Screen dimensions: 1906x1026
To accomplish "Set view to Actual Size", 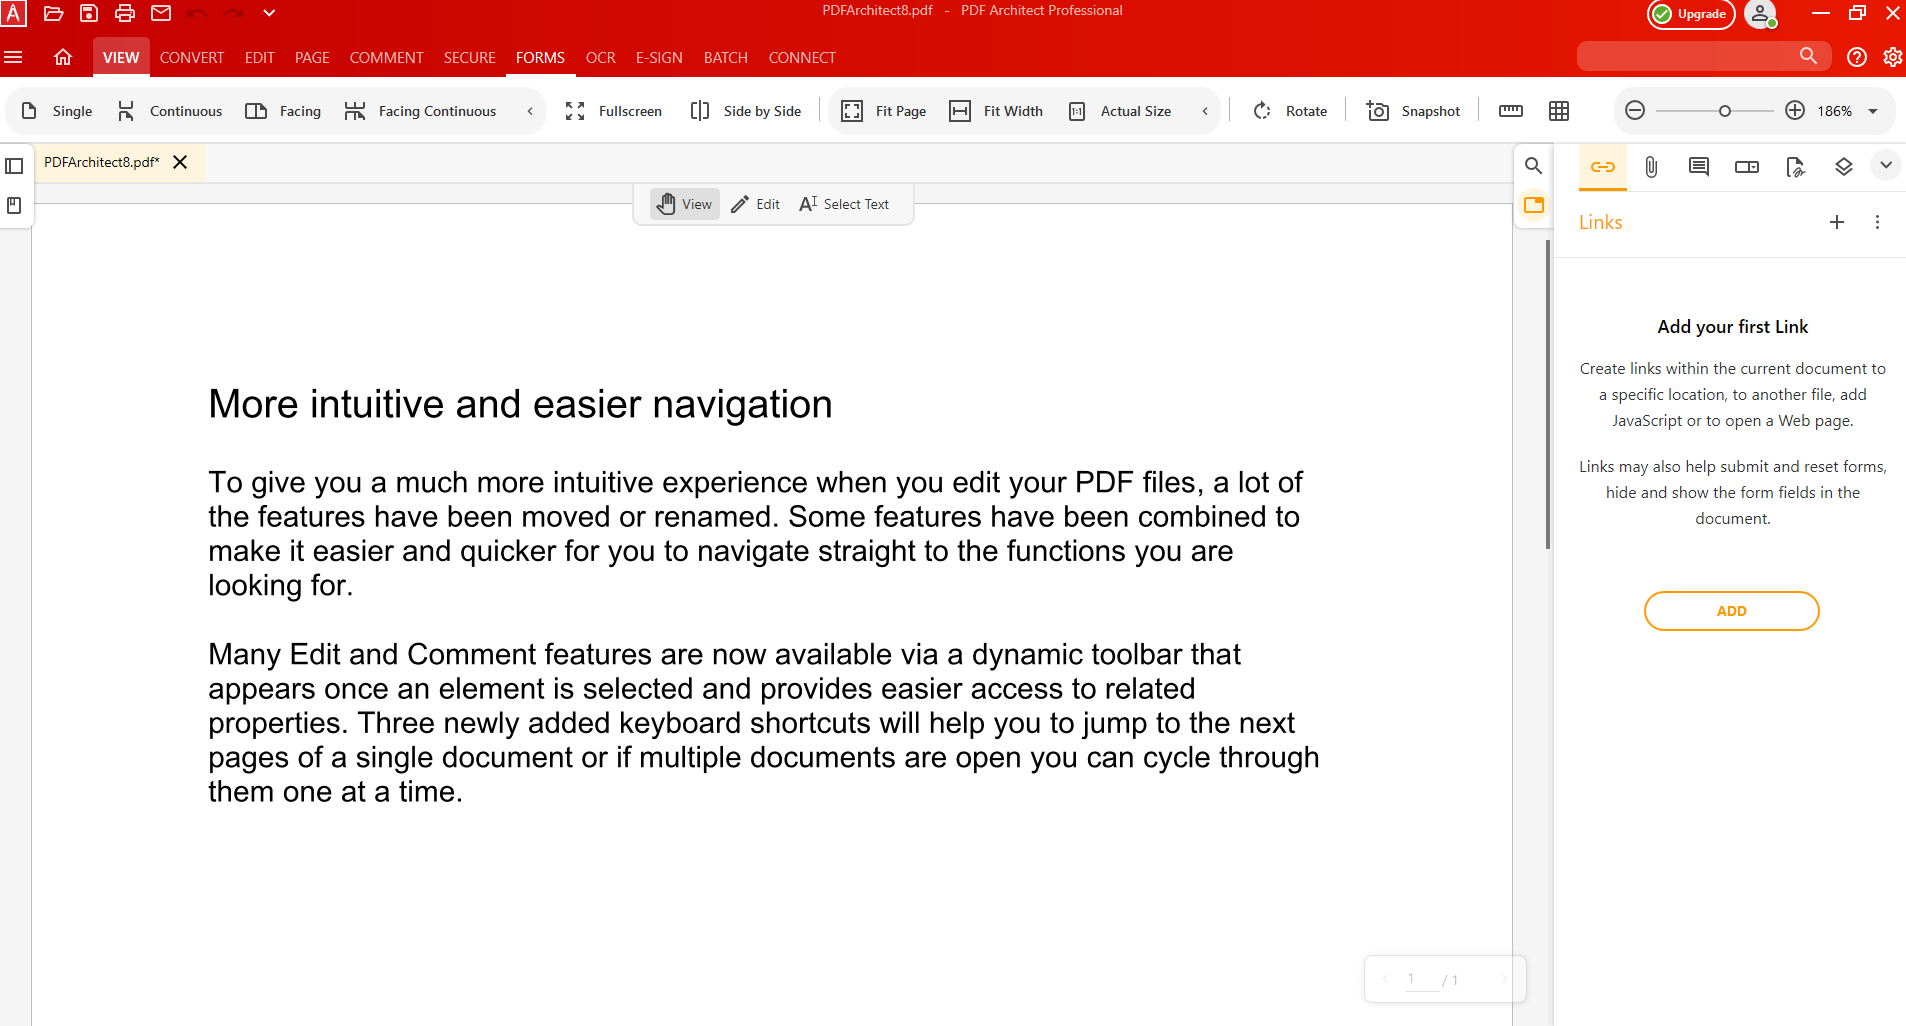I will pos(1120,111).
